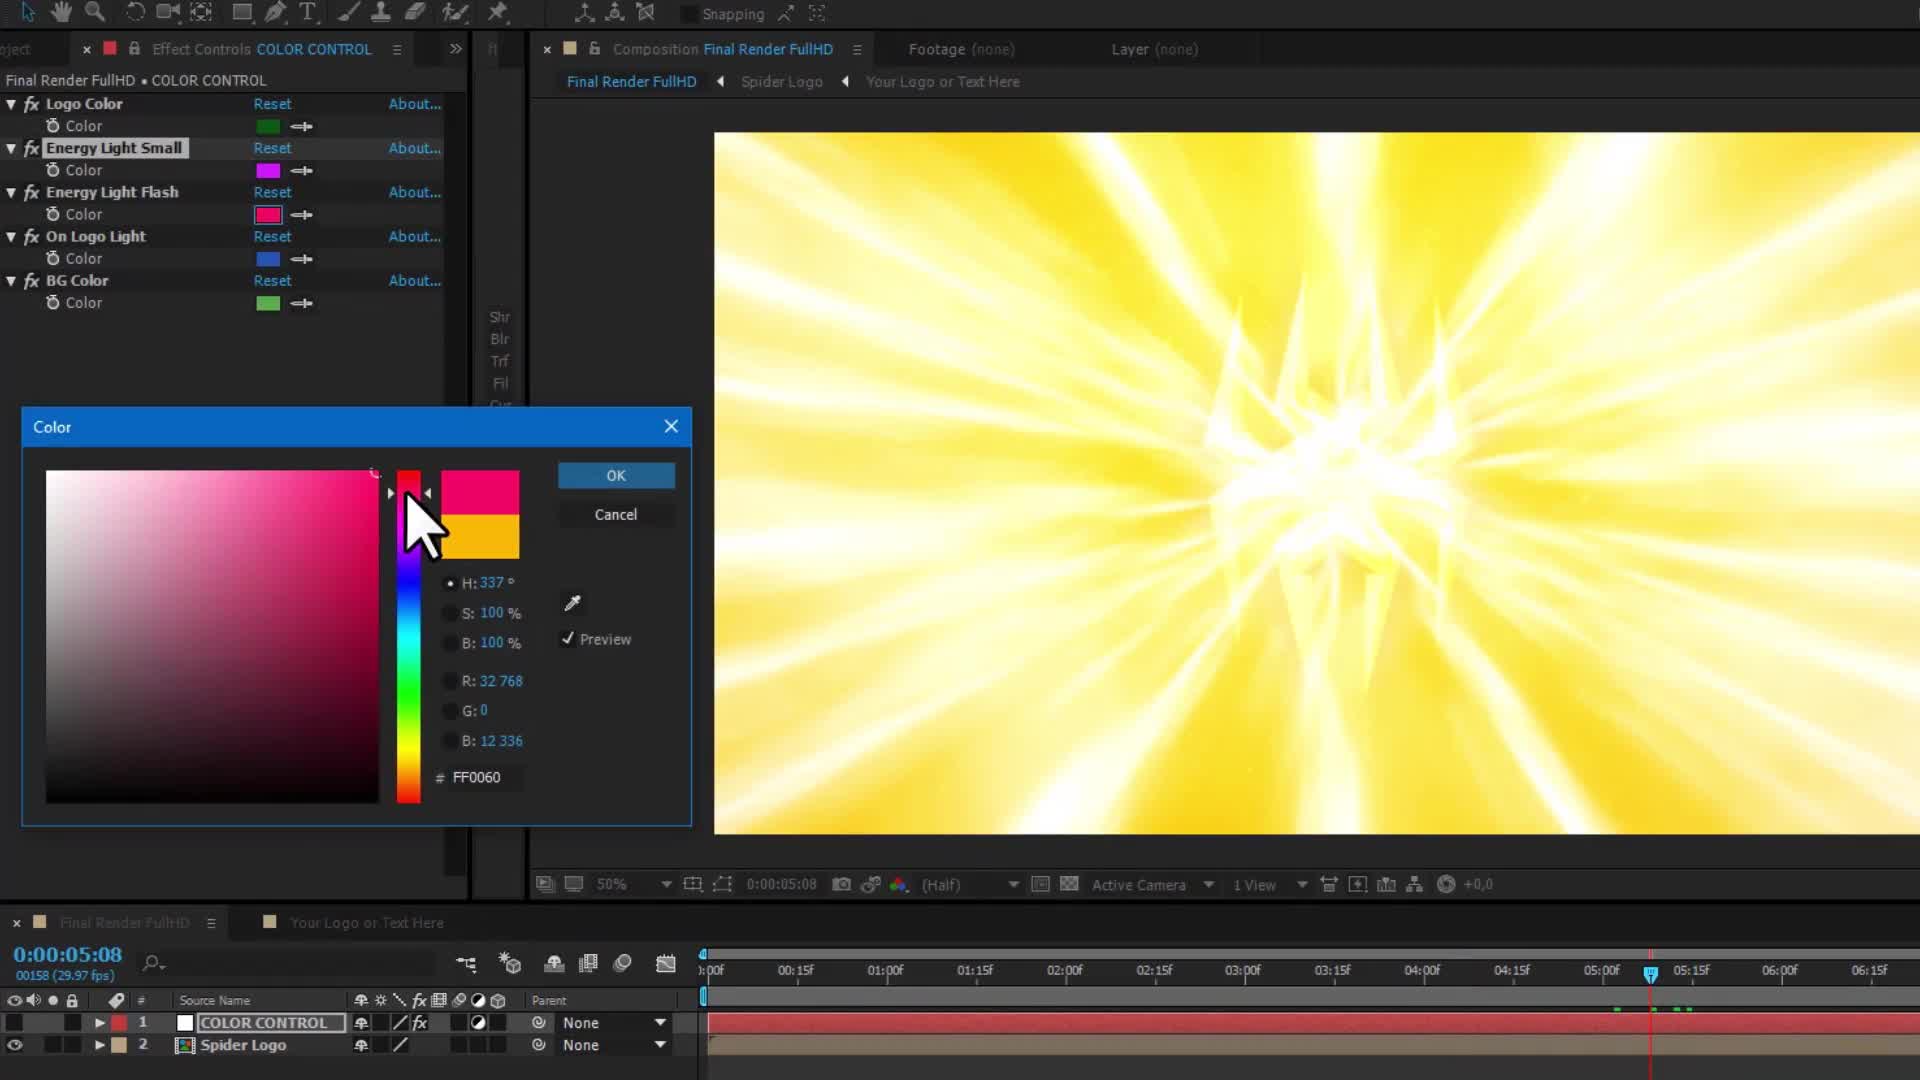Toggle Preview checkbox in color picker
This screenshot has height=1080, width=1920.
[x=568, y=638]
